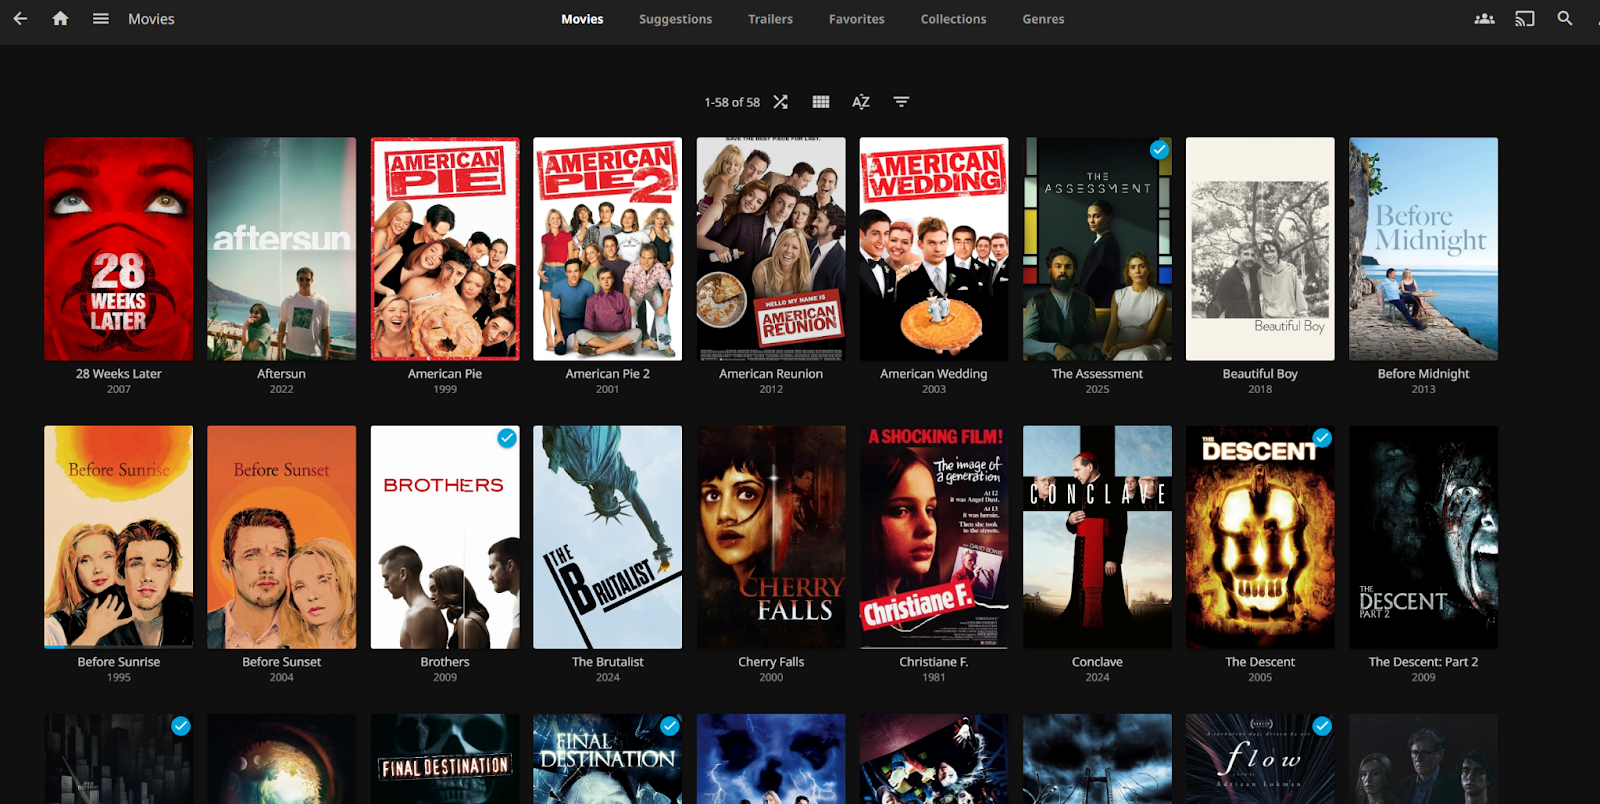Switch to the Collections tab
1600x804 pixels.
point(954,19)
